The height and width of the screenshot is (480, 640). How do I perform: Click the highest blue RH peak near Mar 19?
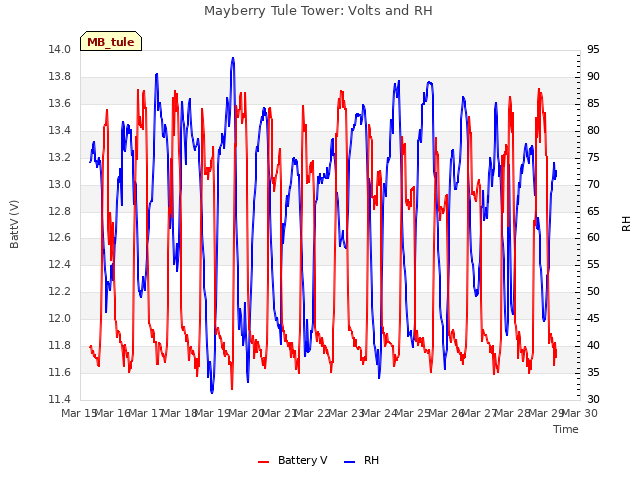coord(233,58)
